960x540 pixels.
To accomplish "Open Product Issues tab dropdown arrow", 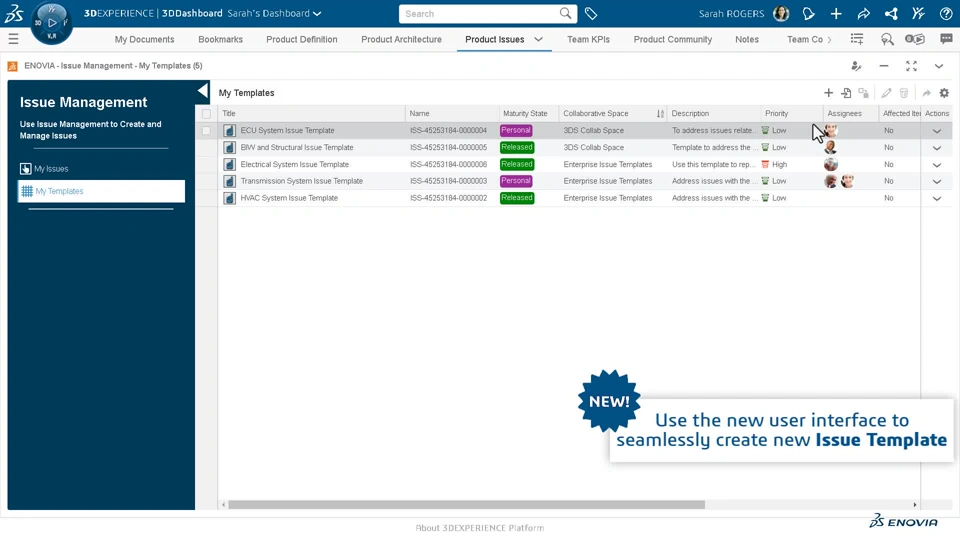I will pyautogui.click(x=538, y=39).
